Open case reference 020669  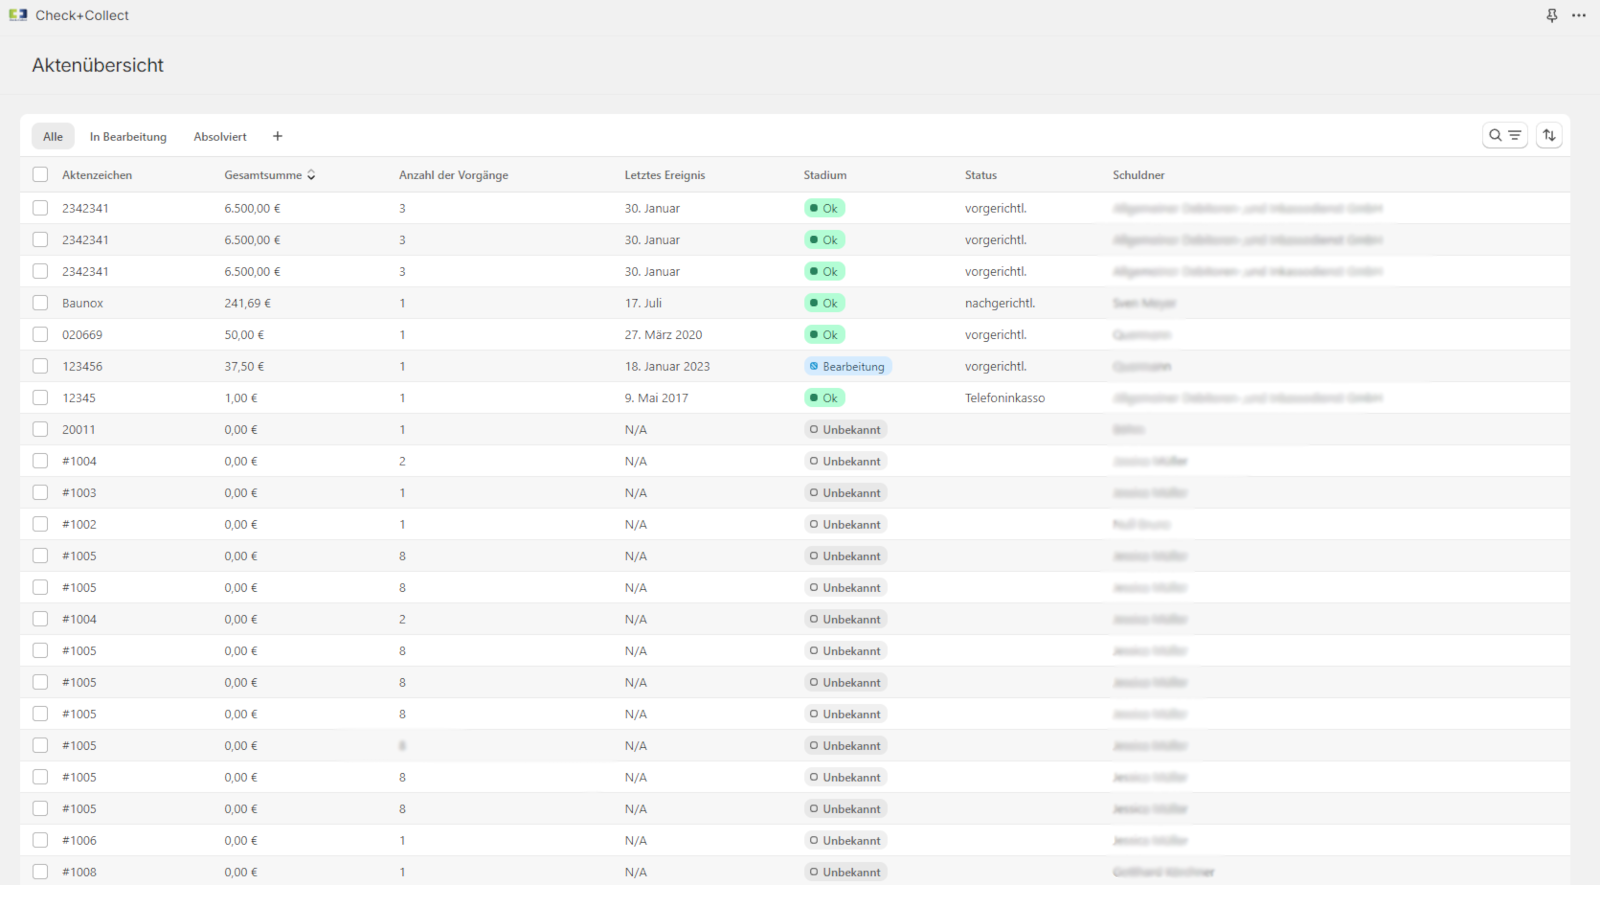click(x=82, y=335)
